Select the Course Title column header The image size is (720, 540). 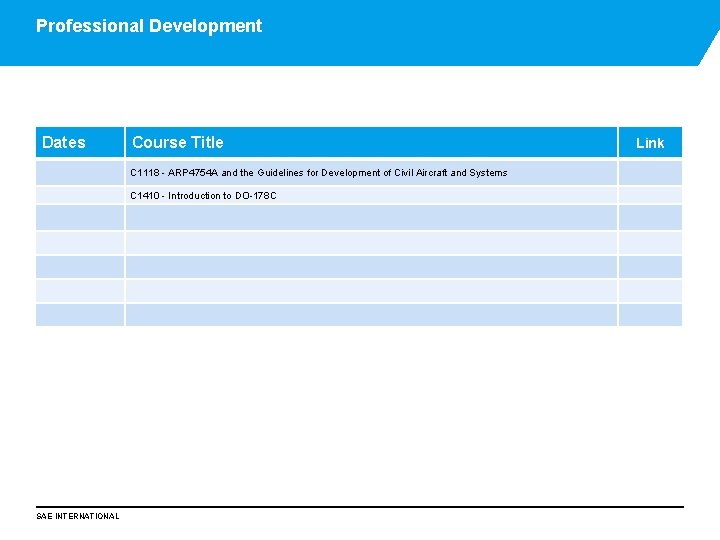pos(371,142)
